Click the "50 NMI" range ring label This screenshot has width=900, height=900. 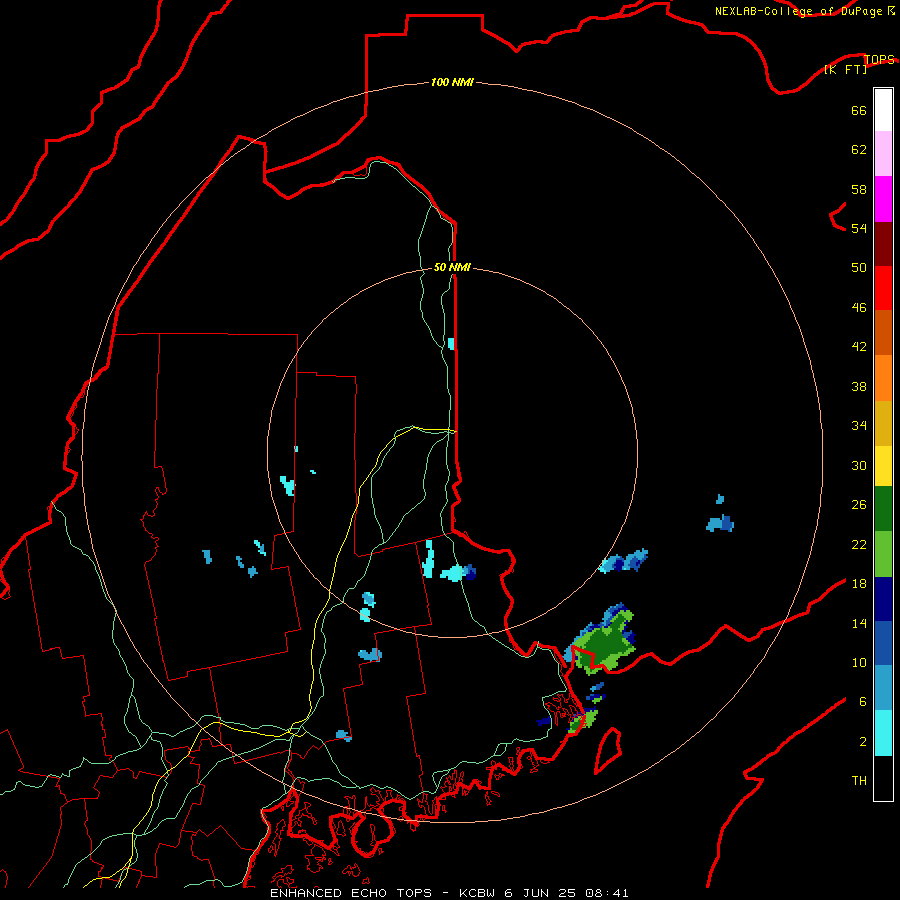[452, 267]
